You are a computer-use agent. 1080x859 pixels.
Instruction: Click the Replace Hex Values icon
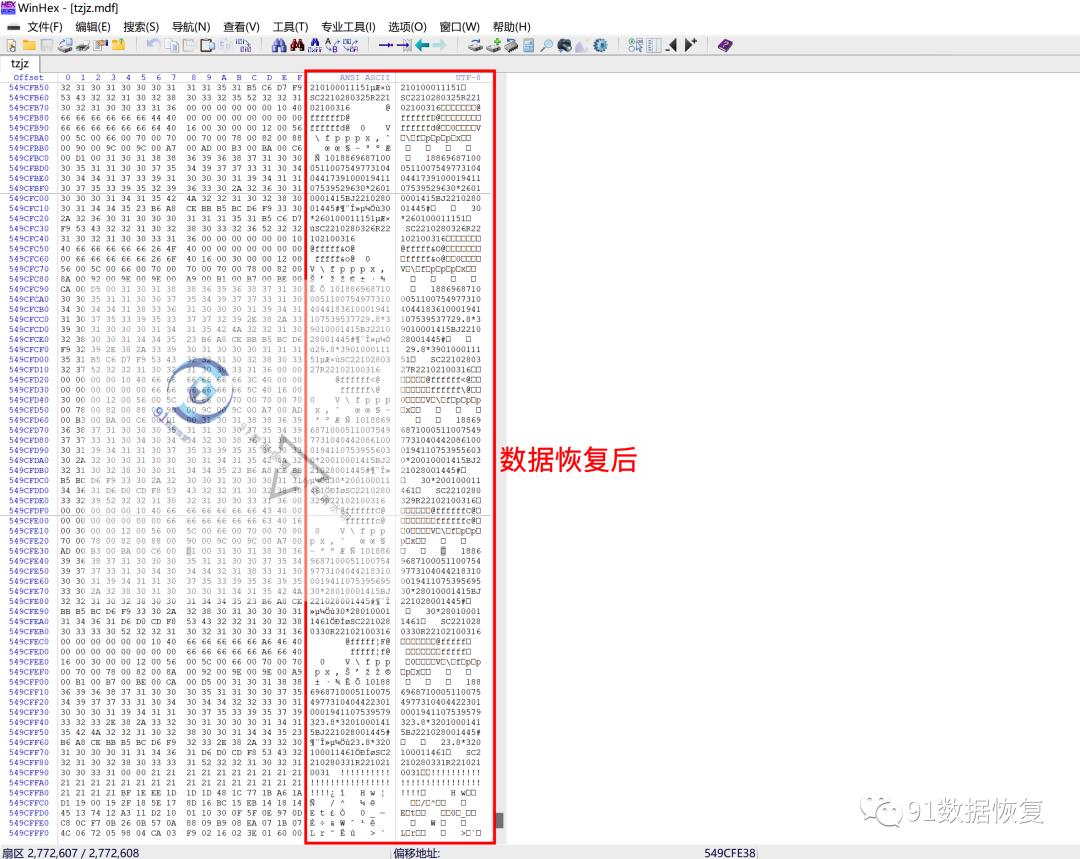click(350, 45)
